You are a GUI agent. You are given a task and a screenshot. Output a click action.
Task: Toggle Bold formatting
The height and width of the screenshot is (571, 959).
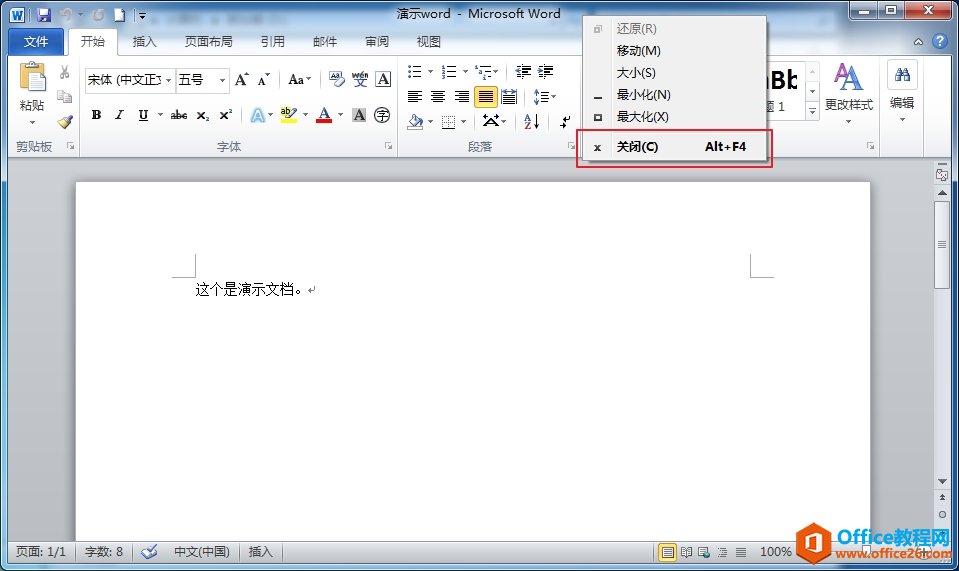click(96, 115)
